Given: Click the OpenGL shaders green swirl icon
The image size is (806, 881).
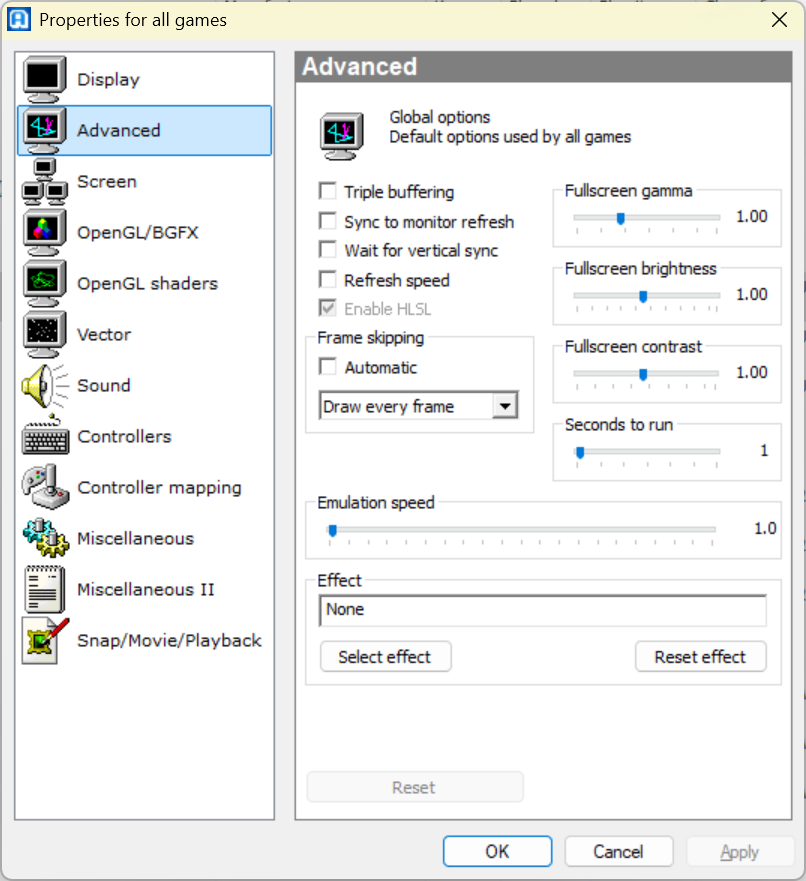Looking at the screenshot, I should 44,283.
